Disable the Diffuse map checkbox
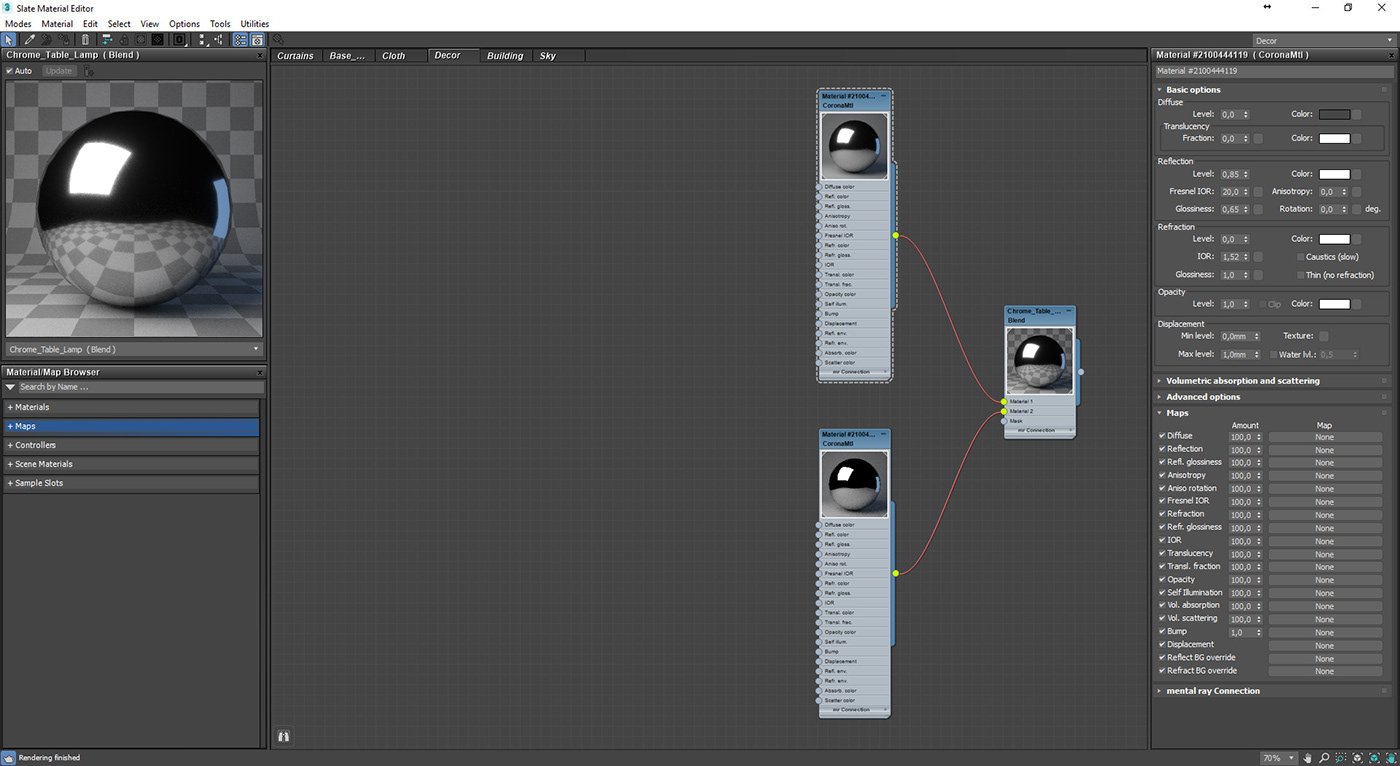Viewport: 1400px width, 766px height. 1162,436
